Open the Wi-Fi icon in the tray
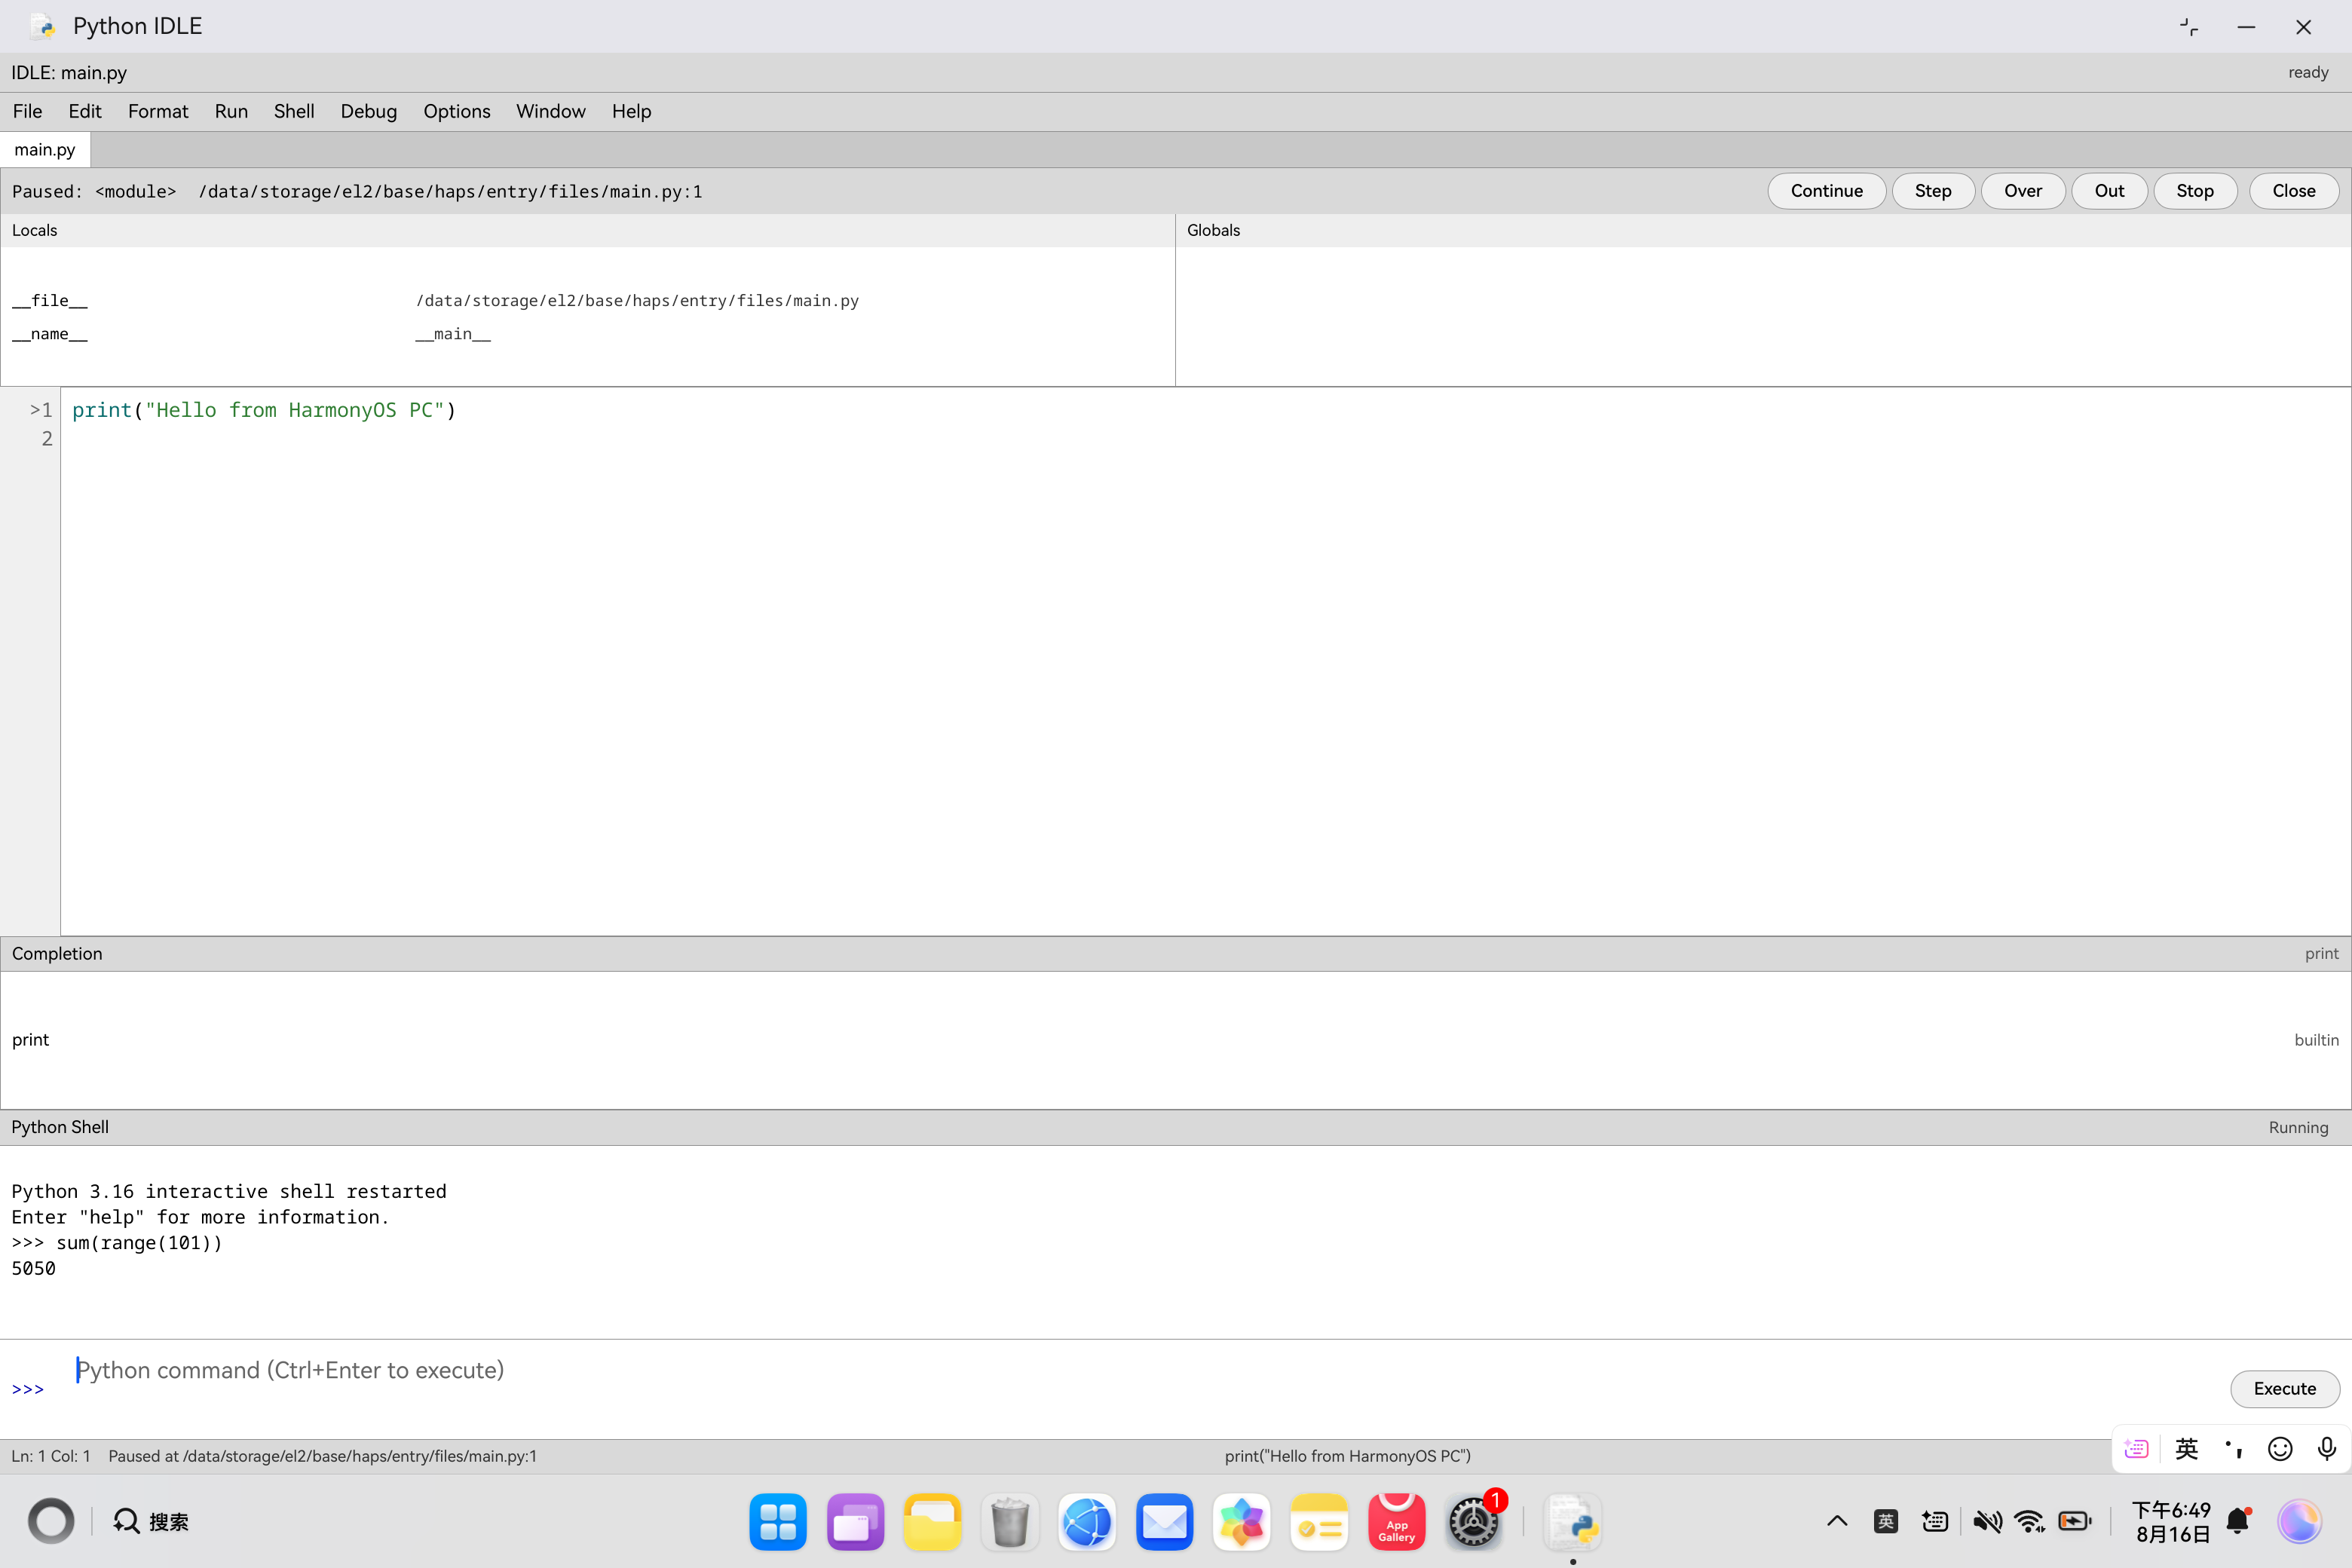Viewport: 2352px width, 1568px height. point(2030,1521)
